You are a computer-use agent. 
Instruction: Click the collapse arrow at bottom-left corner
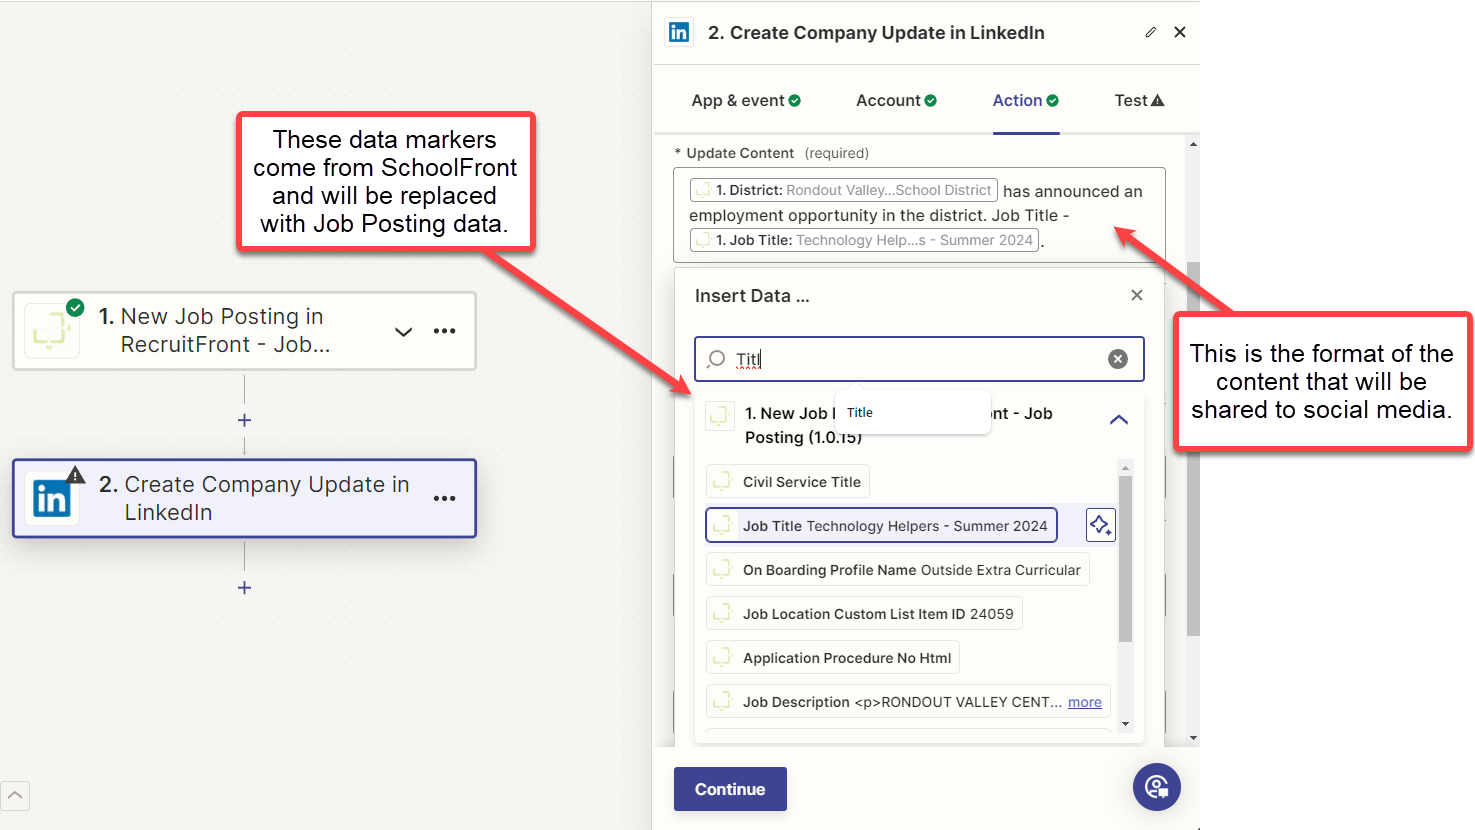[15, 795]
